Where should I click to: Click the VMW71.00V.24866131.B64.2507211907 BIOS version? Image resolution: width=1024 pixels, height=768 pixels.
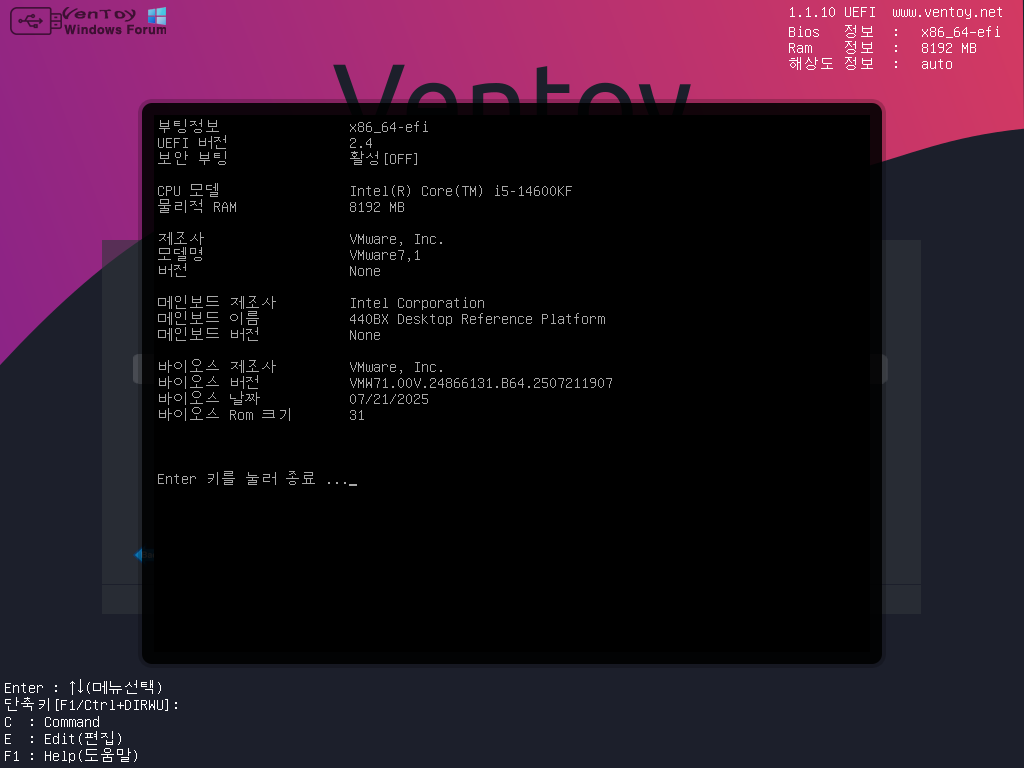tap(481, 383)
